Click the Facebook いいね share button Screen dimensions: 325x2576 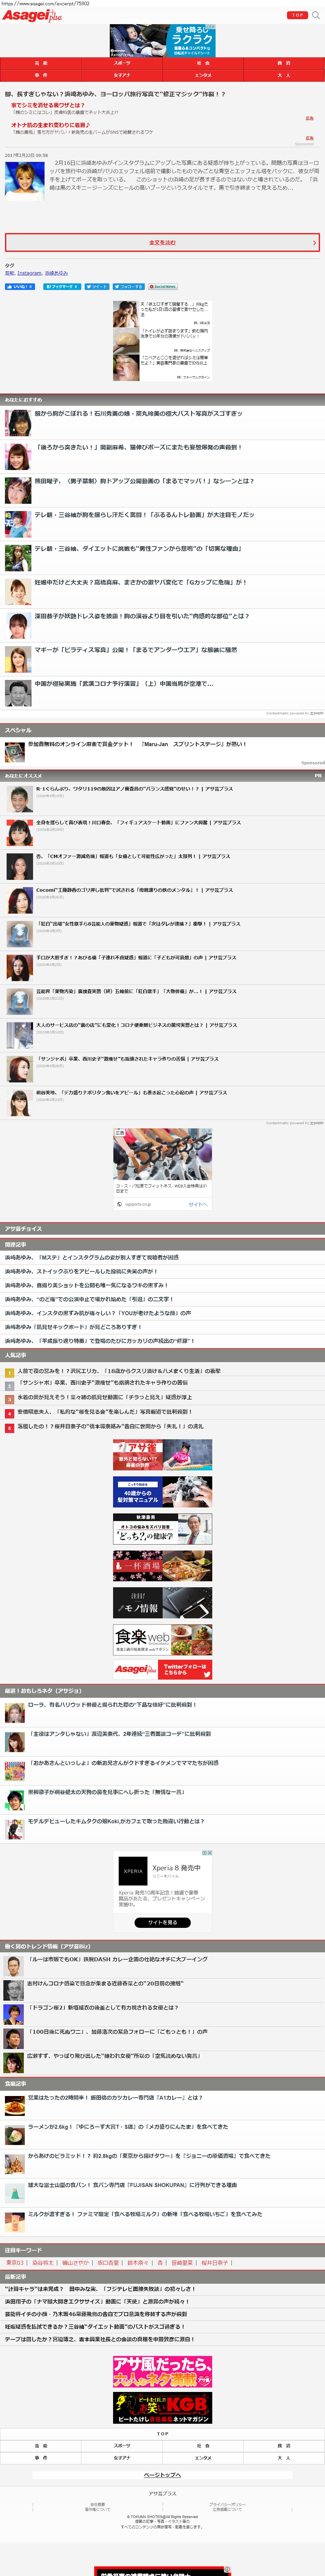click(20, 287)
